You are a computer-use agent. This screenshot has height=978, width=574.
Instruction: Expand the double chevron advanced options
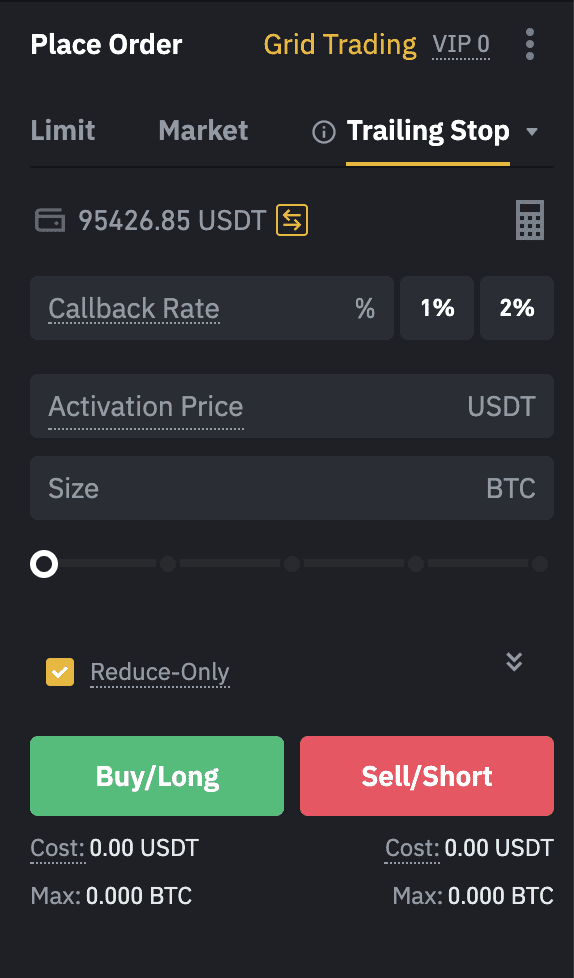[x=514, y=661]
